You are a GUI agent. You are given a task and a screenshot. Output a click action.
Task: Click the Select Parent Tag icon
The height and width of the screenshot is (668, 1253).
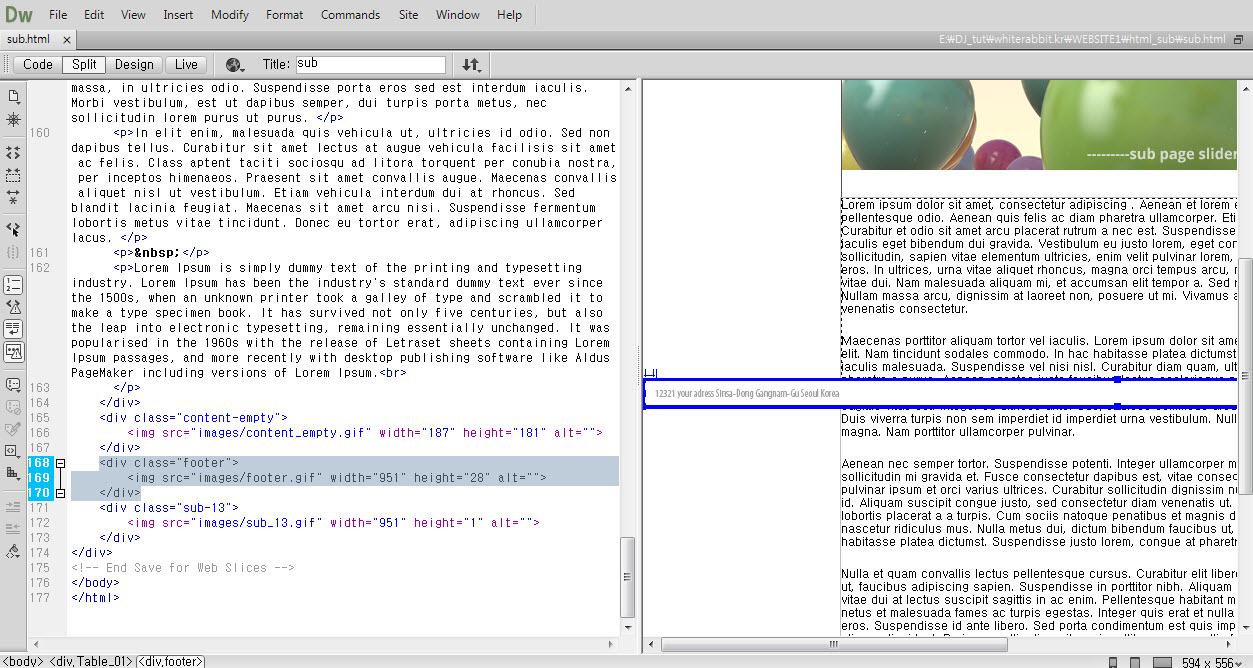point(13,229)
